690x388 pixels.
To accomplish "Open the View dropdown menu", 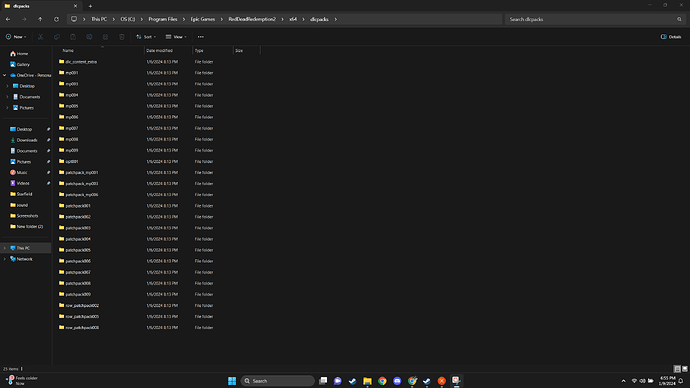I will 176,37.
